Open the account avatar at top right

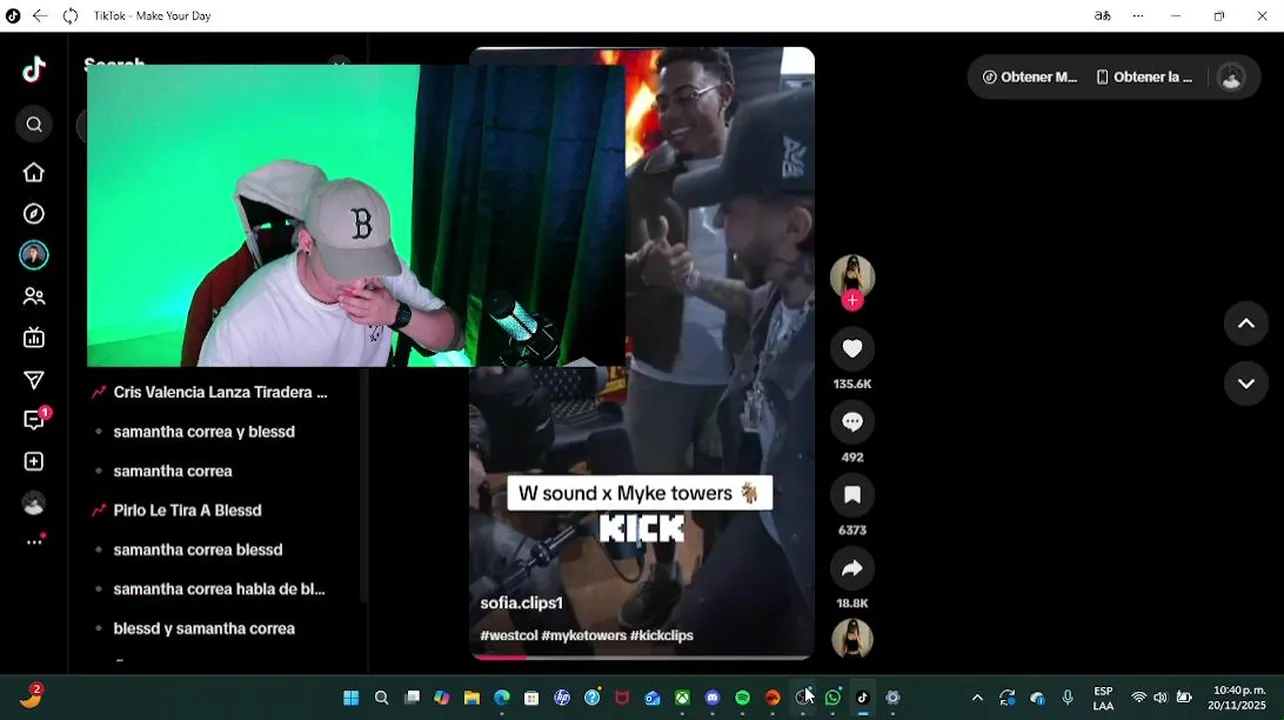click(1231, 77)
